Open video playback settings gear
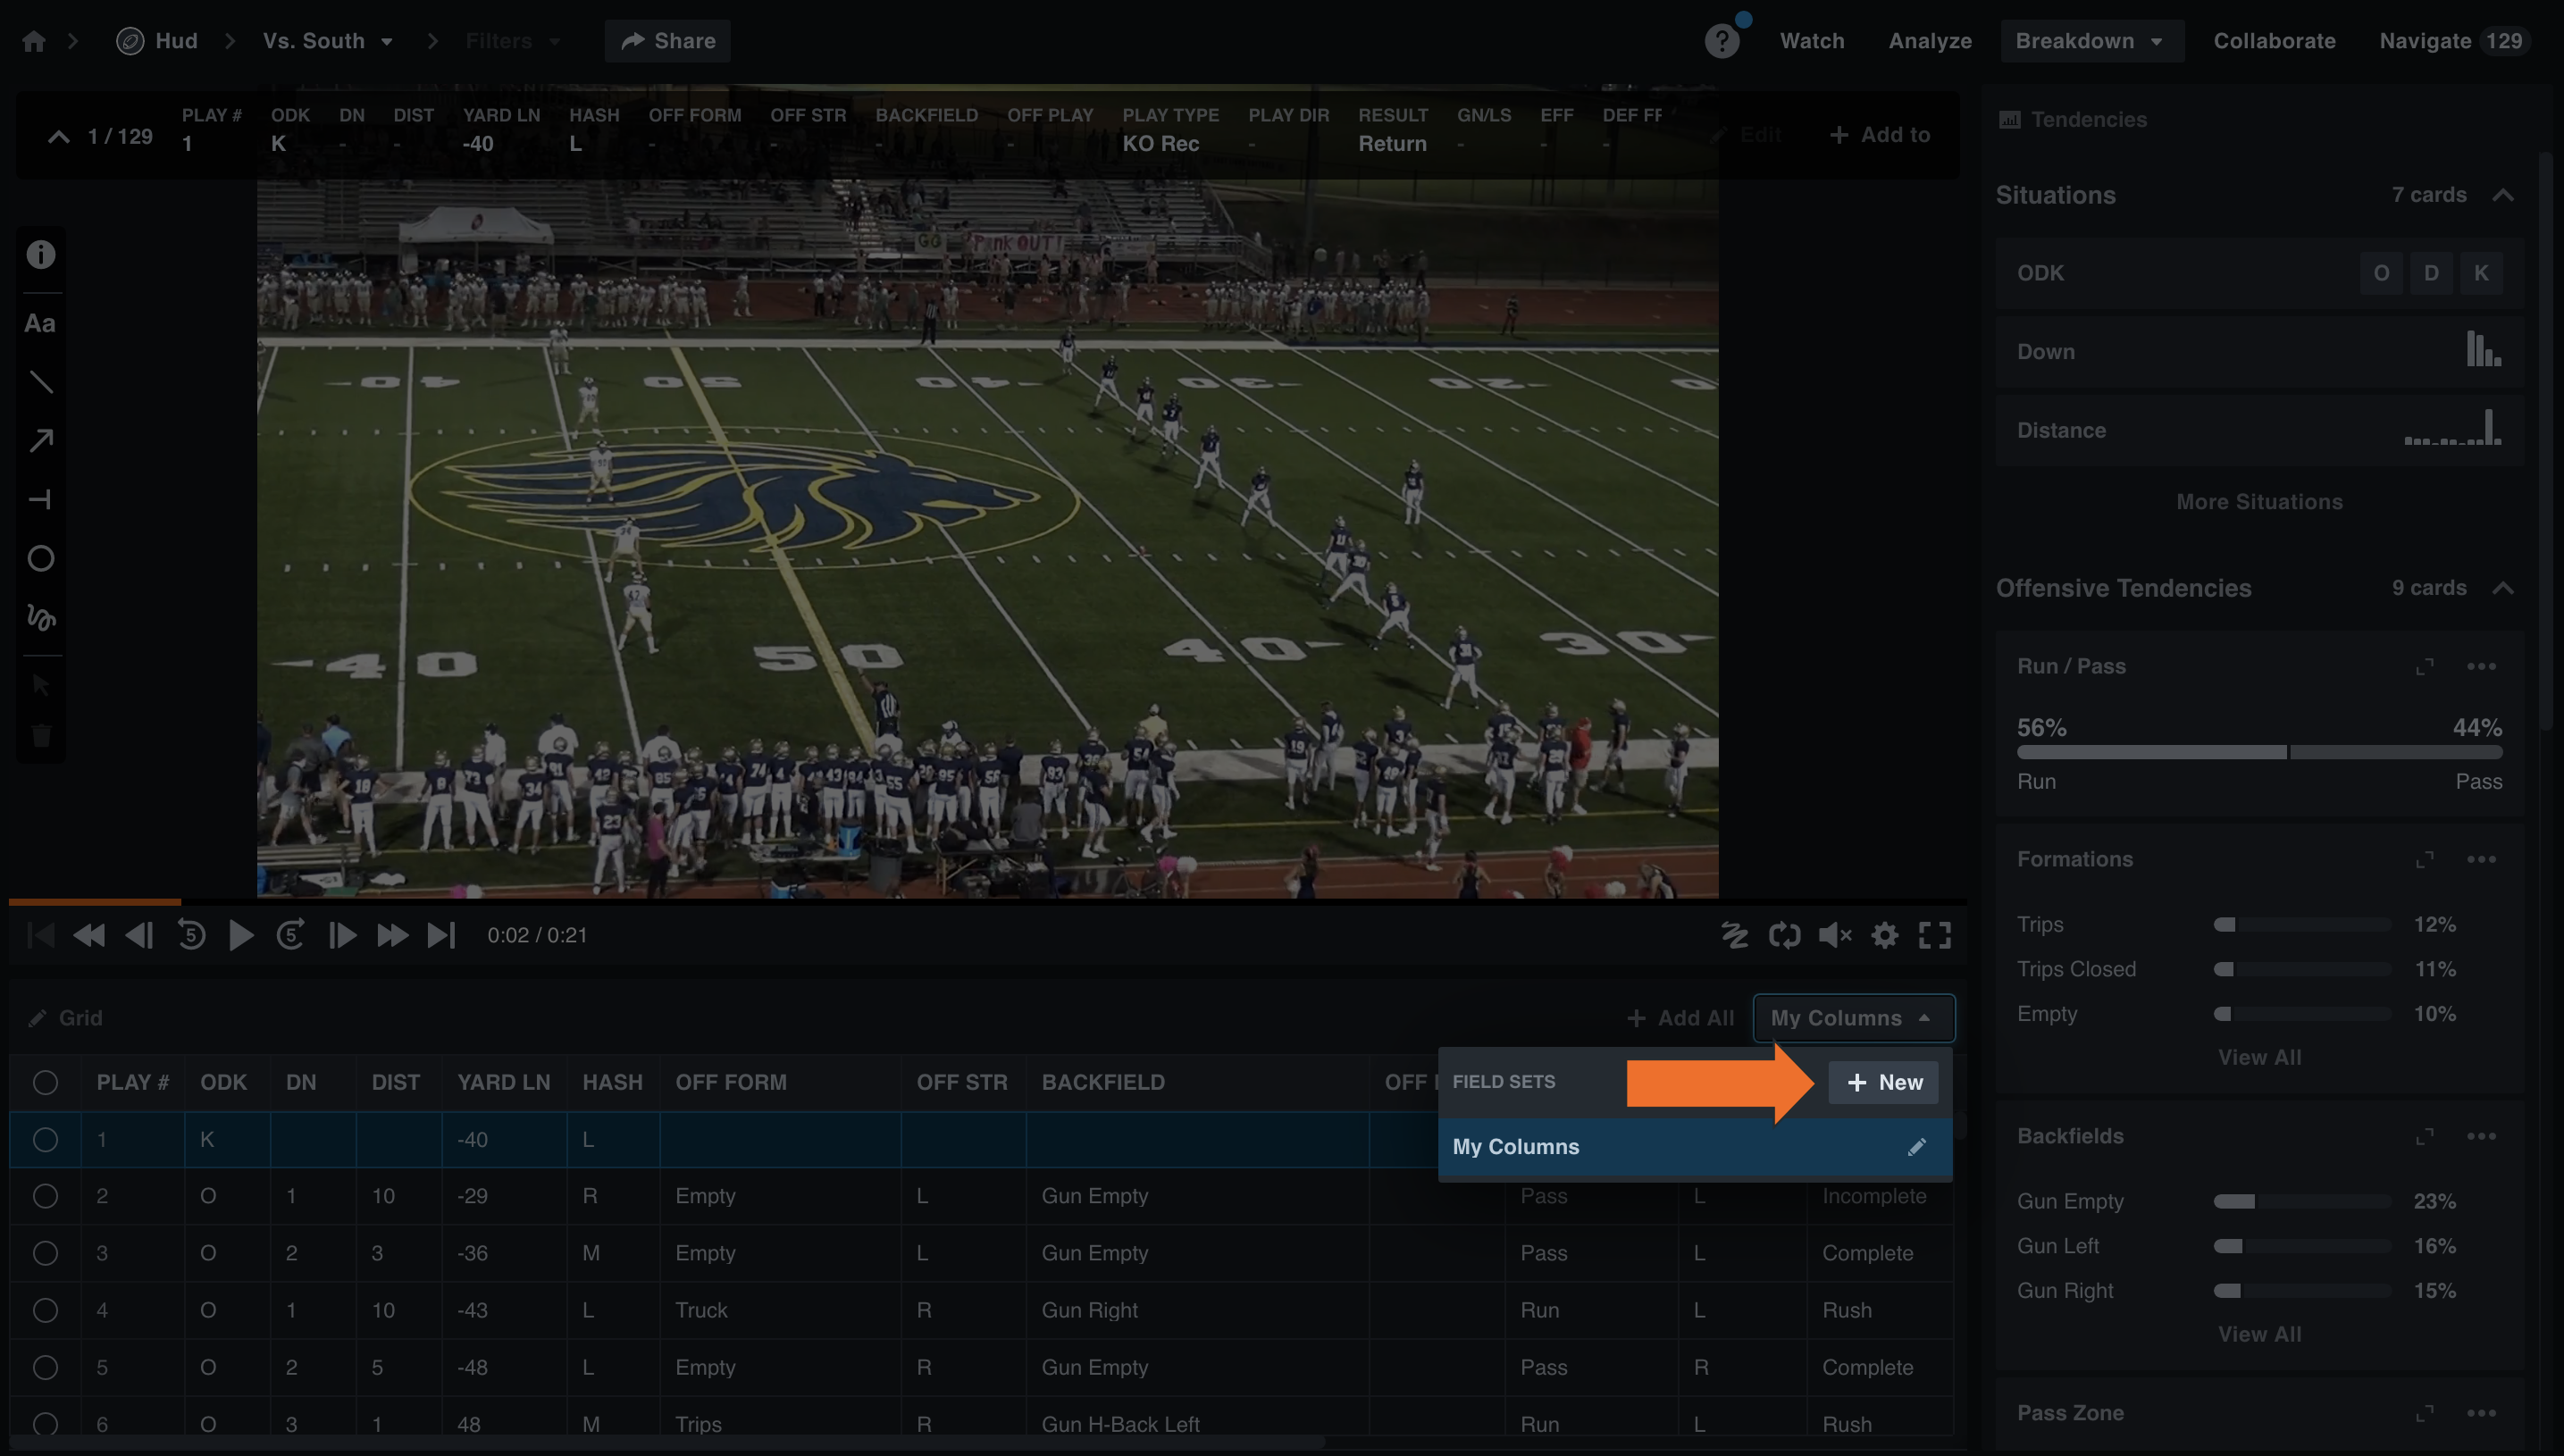The height and width of the screenshot is (1456, 2564). coord(1886,934)
